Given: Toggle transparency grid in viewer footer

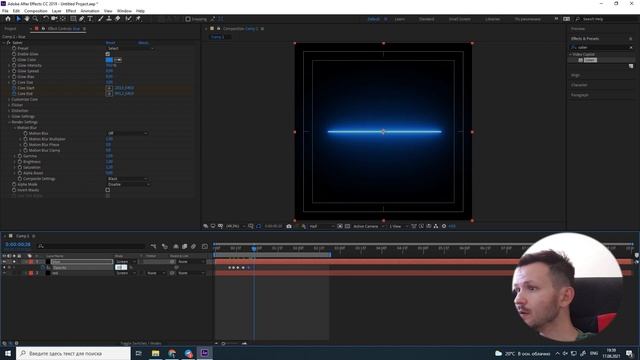Looking at the screenshot, I should [347, 226].
